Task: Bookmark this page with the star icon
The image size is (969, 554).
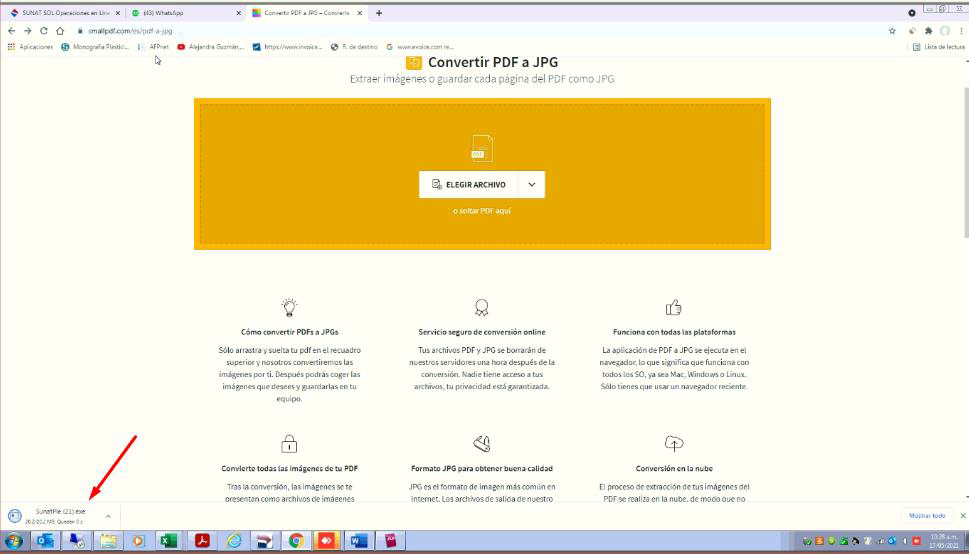Action: [x=891, y=31]
